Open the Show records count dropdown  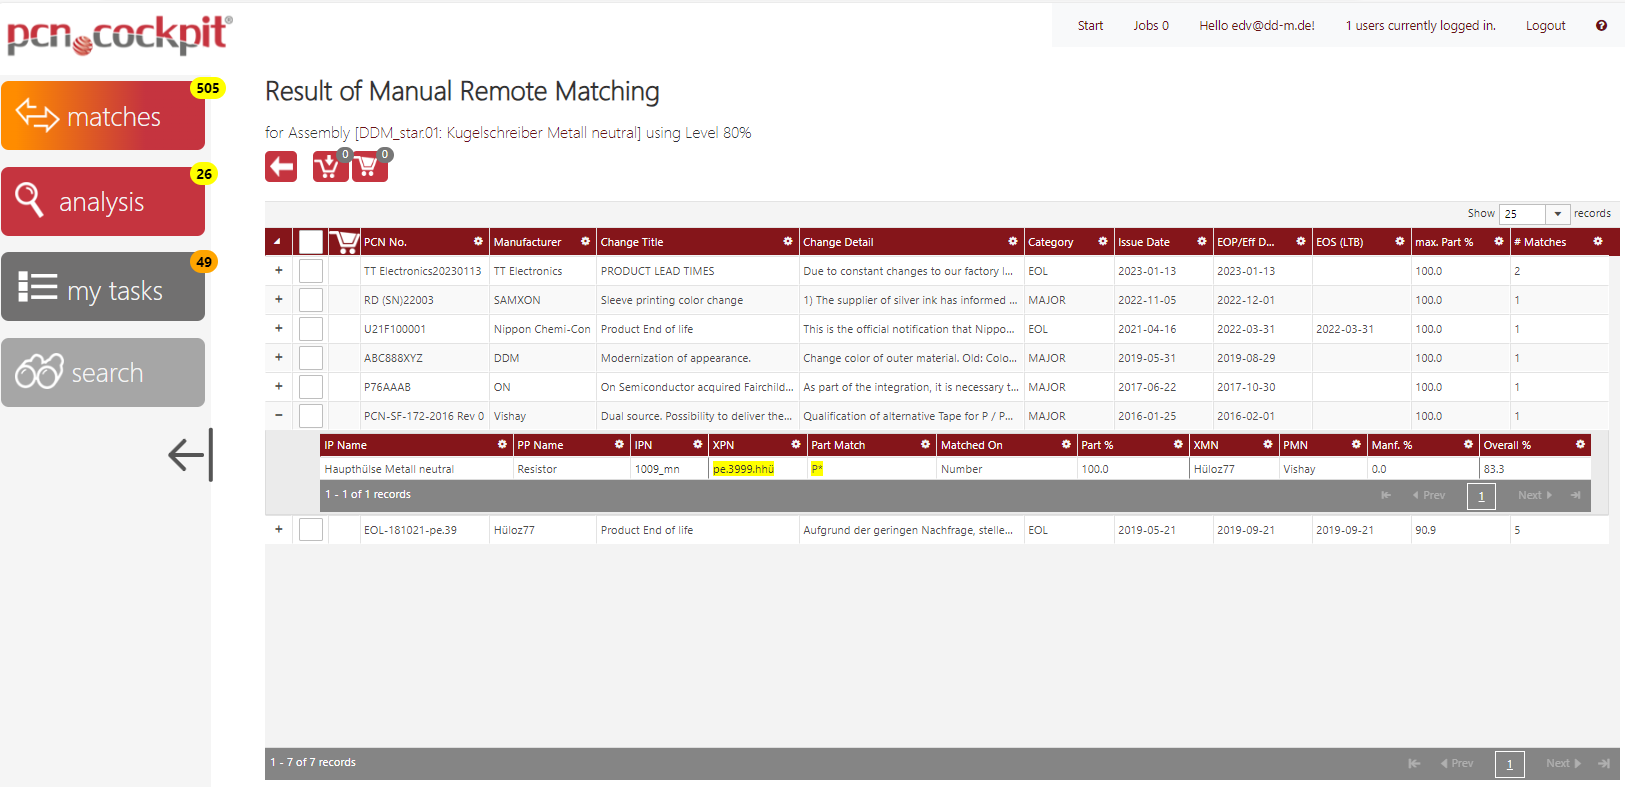(x=1557, y=214)
